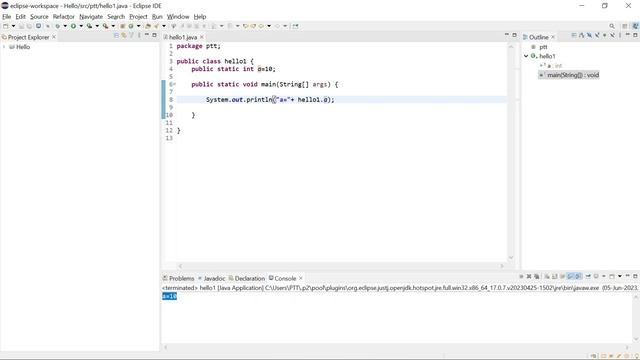The width and height of the screenshot is (640, 360).
Task: Close the Console view tab
Action: [301, 278]
